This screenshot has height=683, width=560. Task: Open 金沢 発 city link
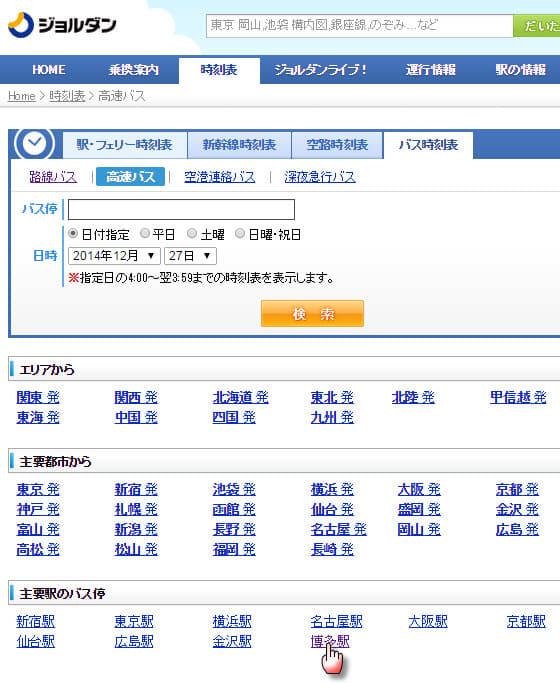[517, 510]
